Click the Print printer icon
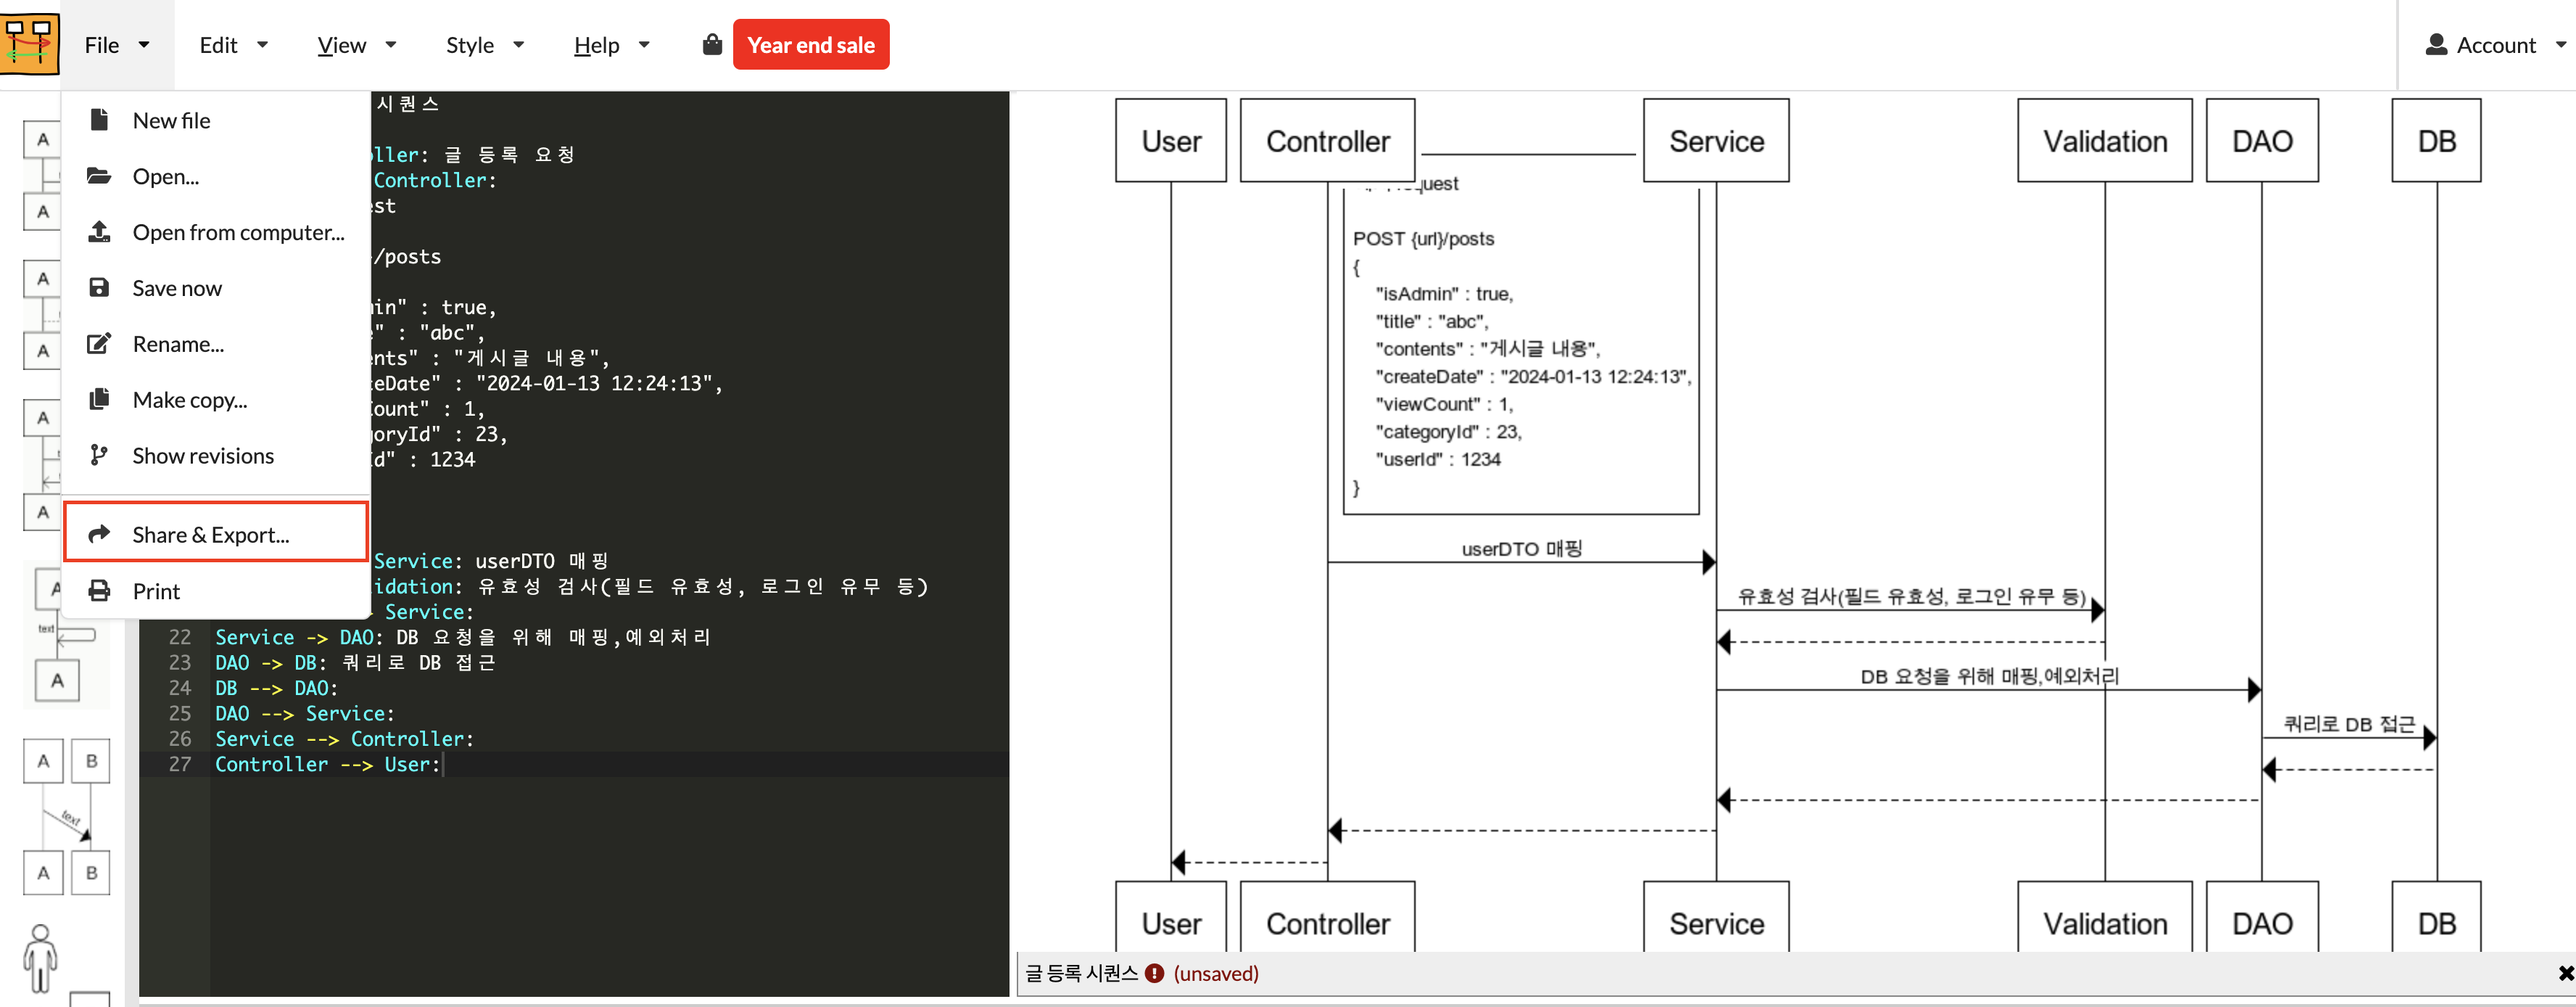2576x1007 pixels. click(99, 590)
